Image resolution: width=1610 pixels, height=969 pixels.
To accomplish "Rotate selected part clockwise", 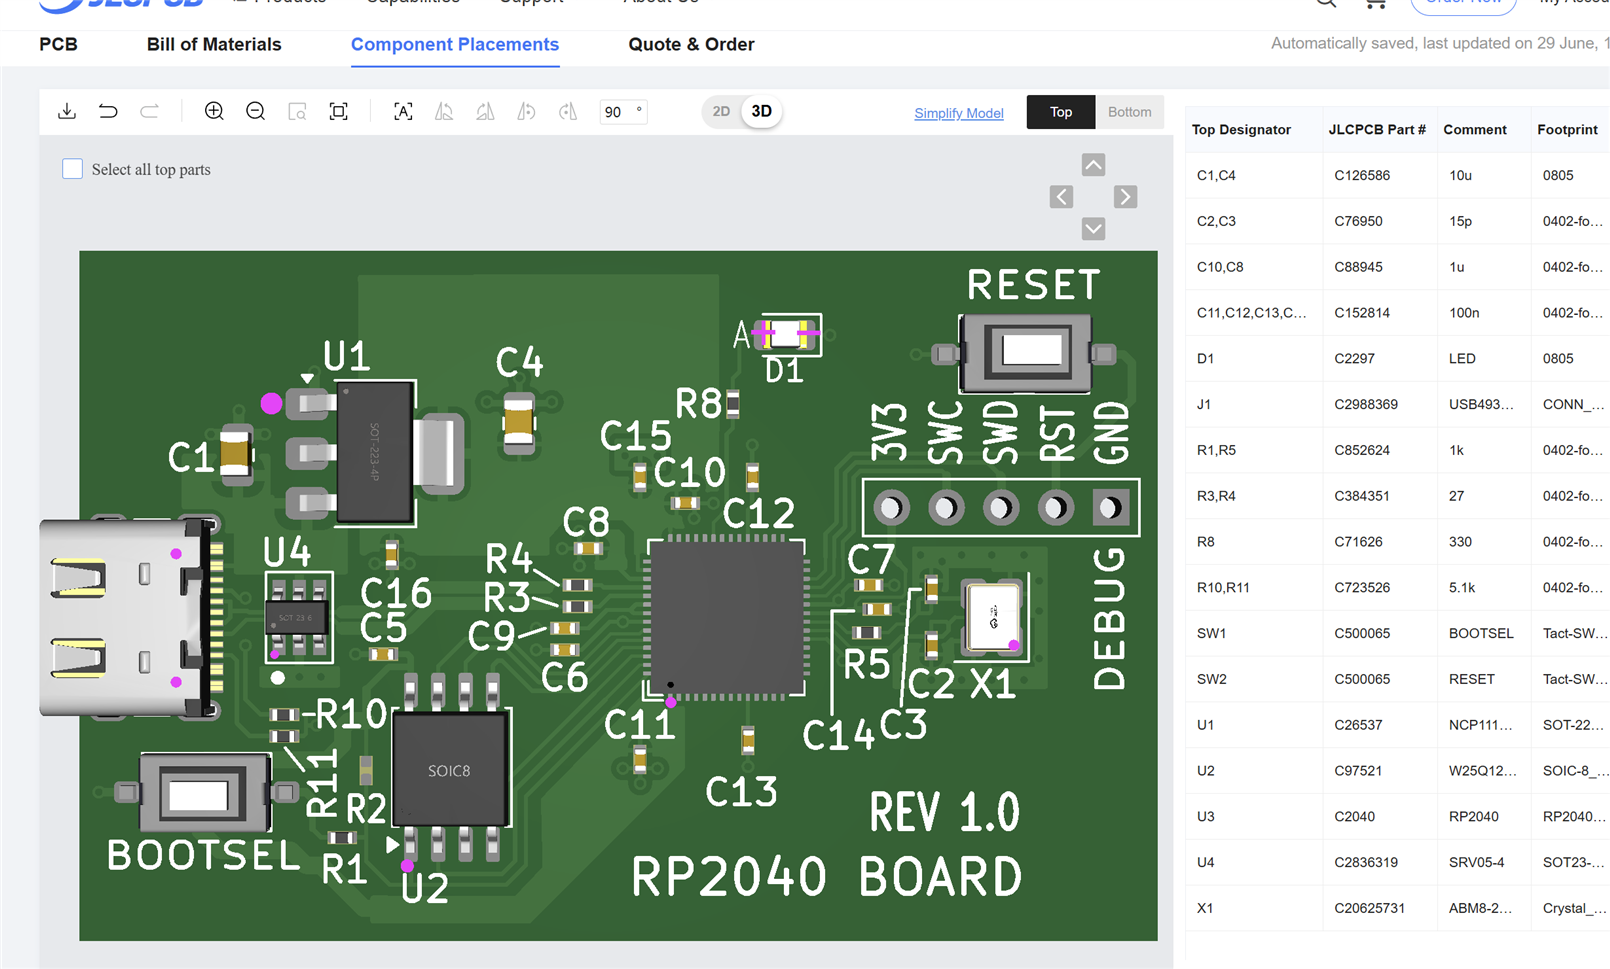I will pyautogui.click(x=568, y=112).
